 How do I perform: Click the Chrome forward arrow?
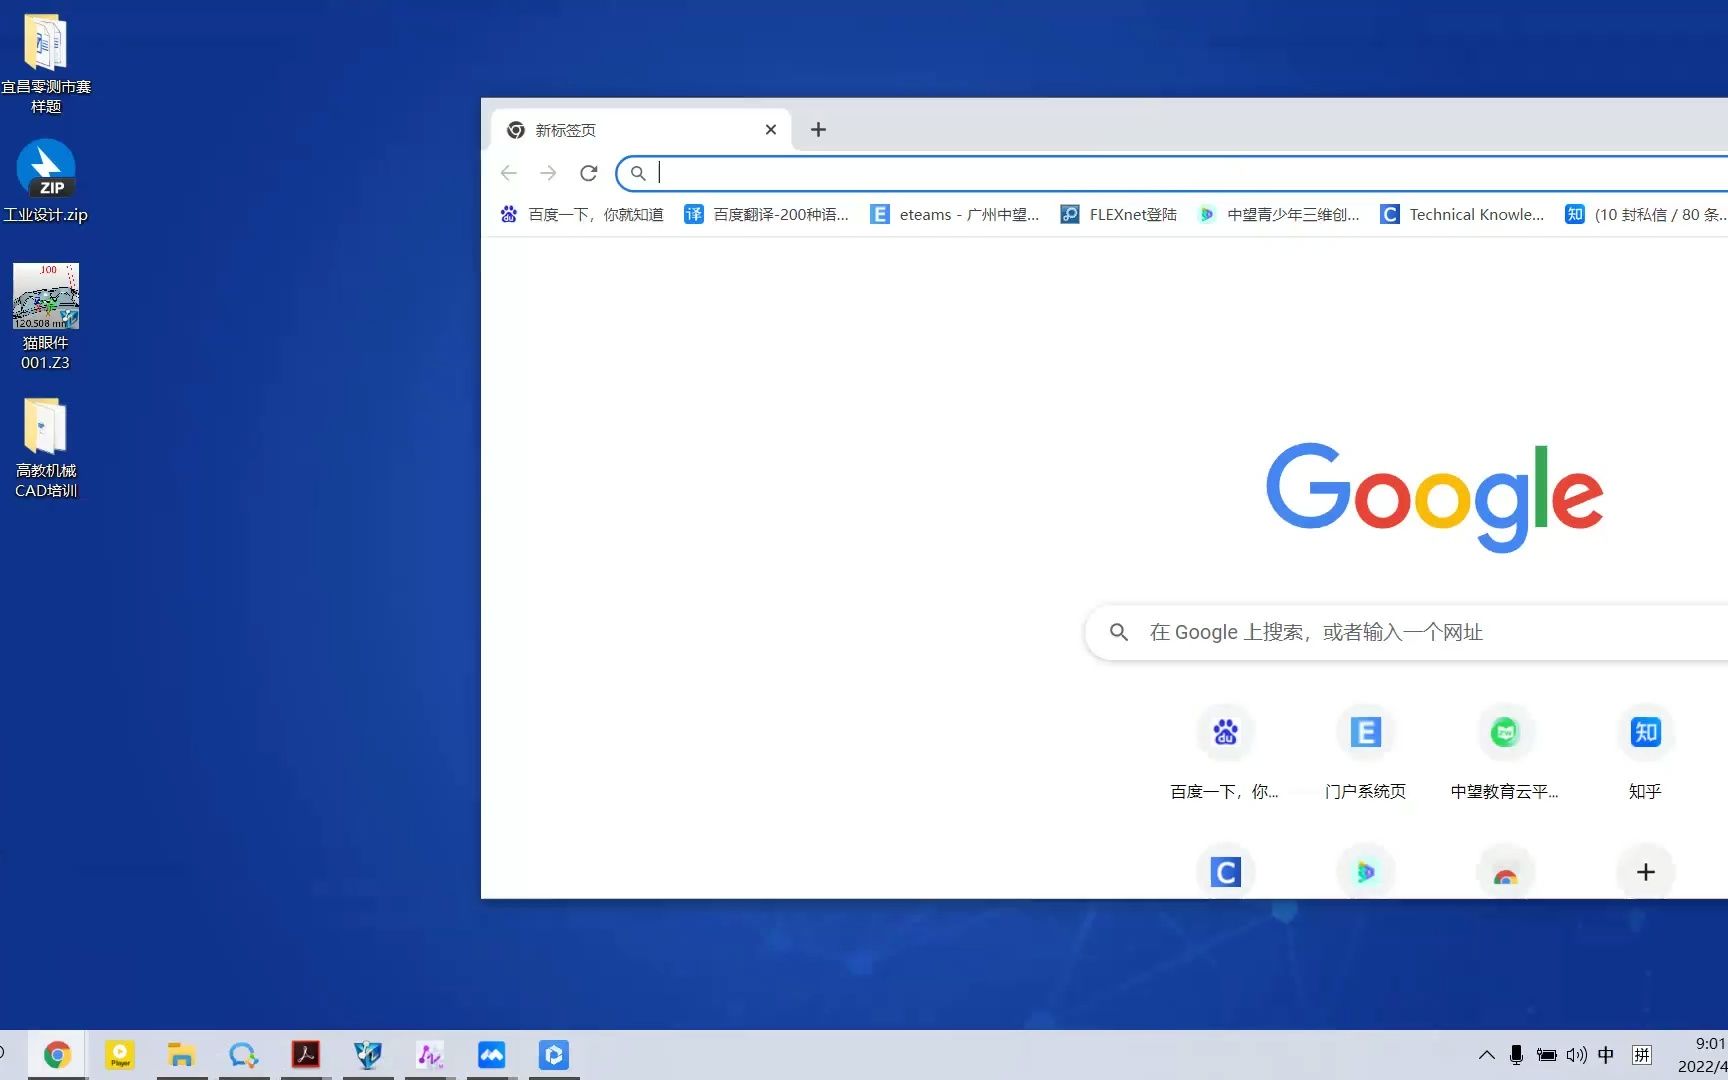pos(548,173)
